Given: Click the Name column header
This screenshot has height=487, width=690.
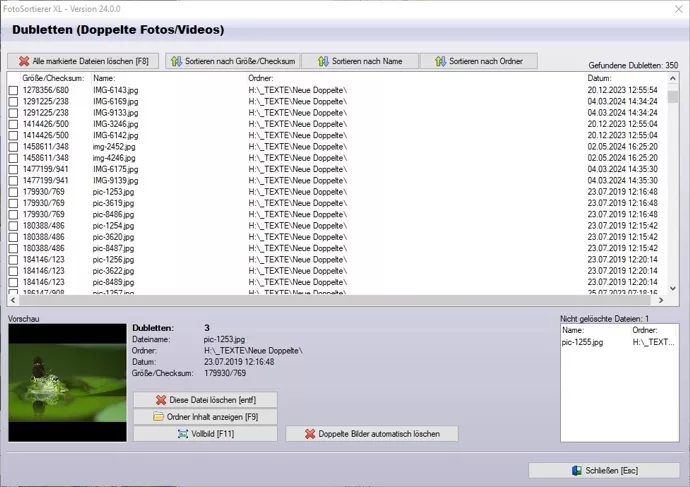Looking at the screenshot, I should [105, 78].
